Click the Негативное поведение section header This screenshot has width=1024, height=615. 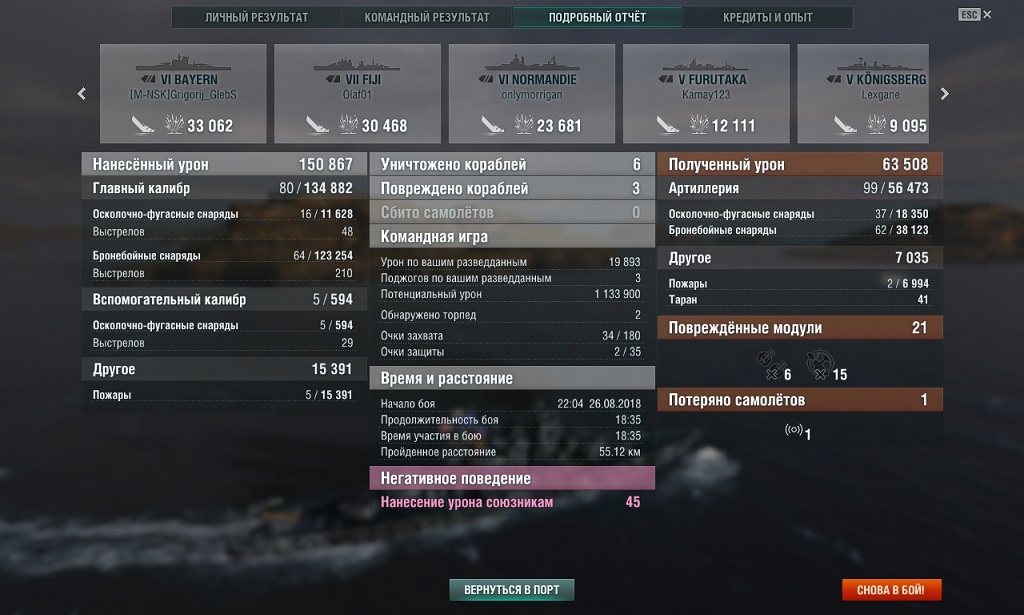512,478
